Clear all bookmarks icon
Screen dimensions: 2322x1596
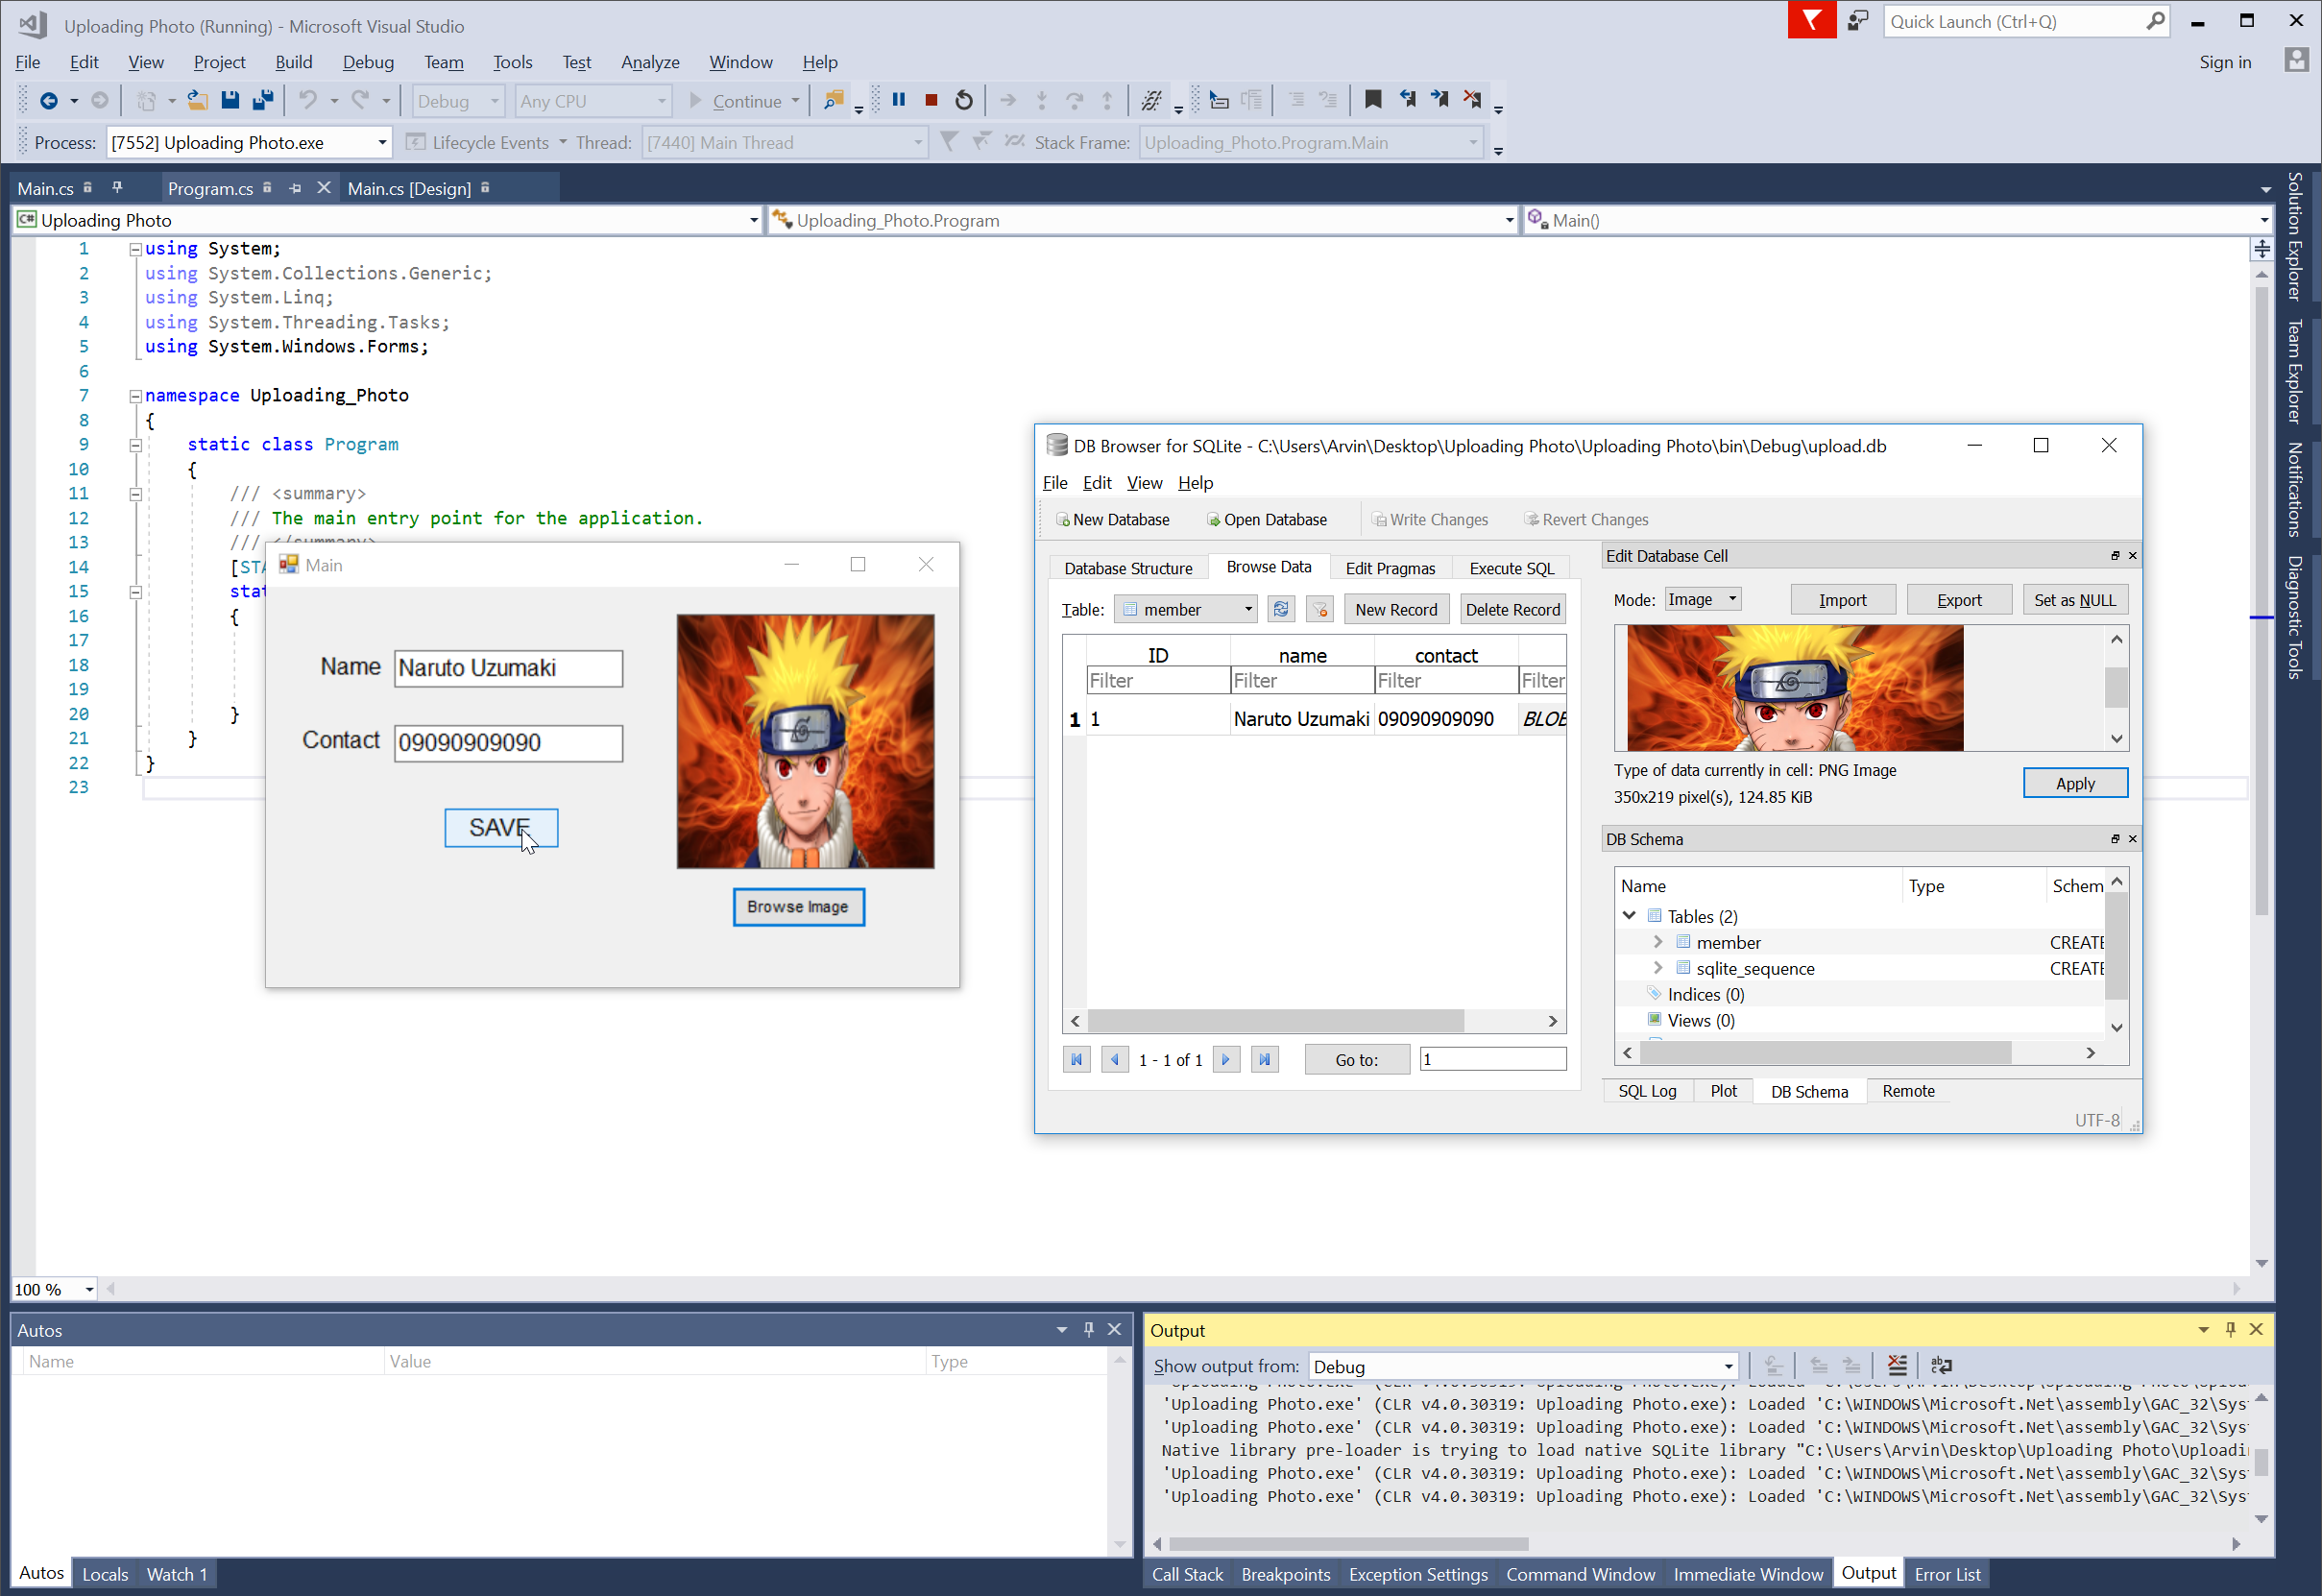[1472, 99]
